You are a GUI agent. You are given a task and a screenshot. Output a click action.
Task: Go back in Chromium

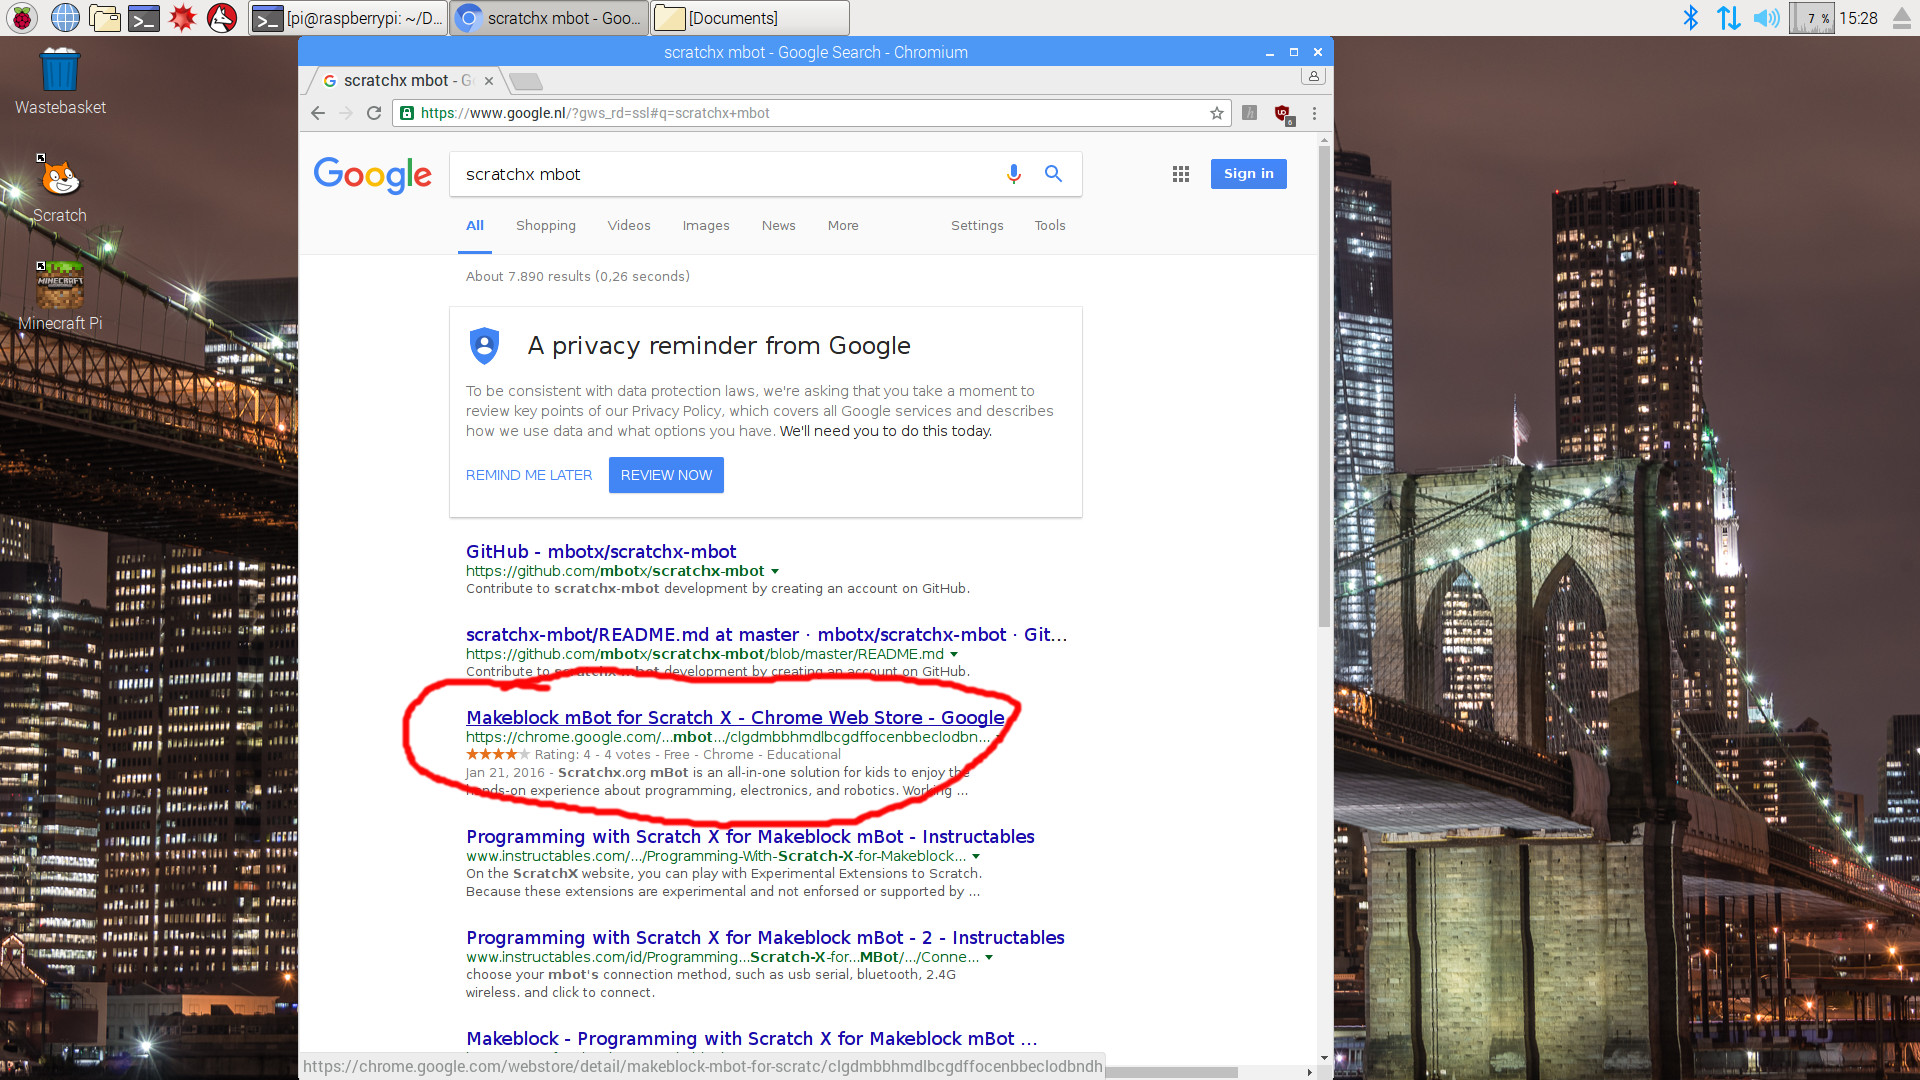coord(318,113)
